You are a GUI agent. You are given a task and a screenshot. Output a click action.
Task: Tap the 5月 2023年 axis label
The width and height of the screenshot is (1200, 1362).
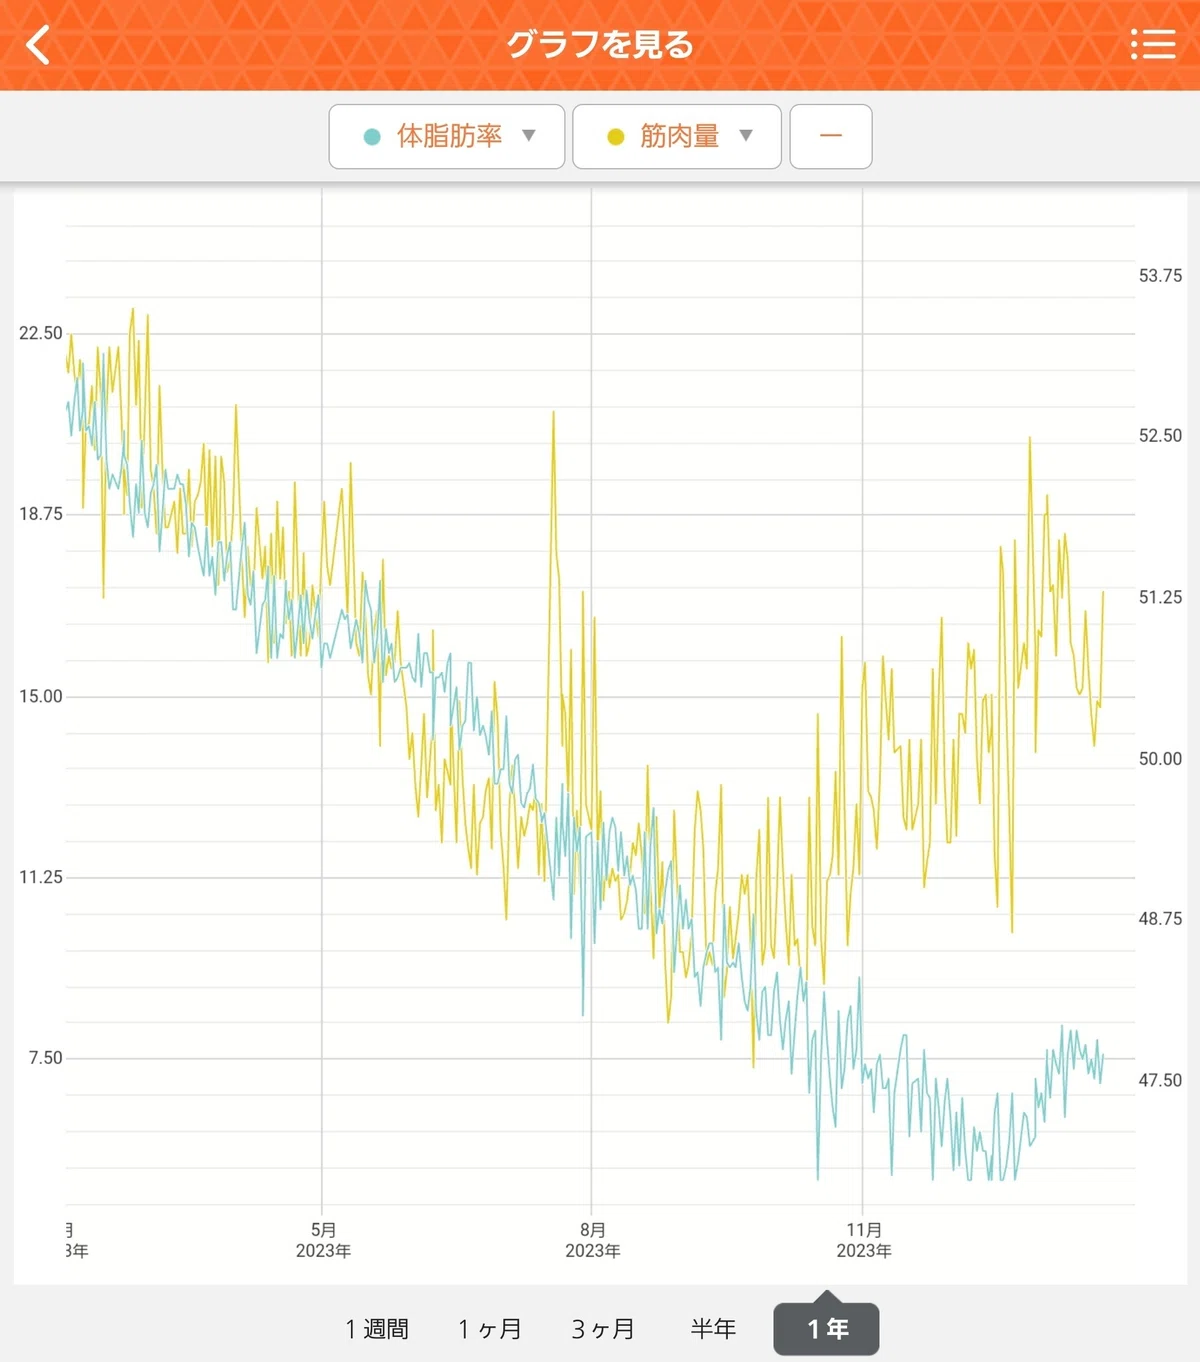(323, 1240)
